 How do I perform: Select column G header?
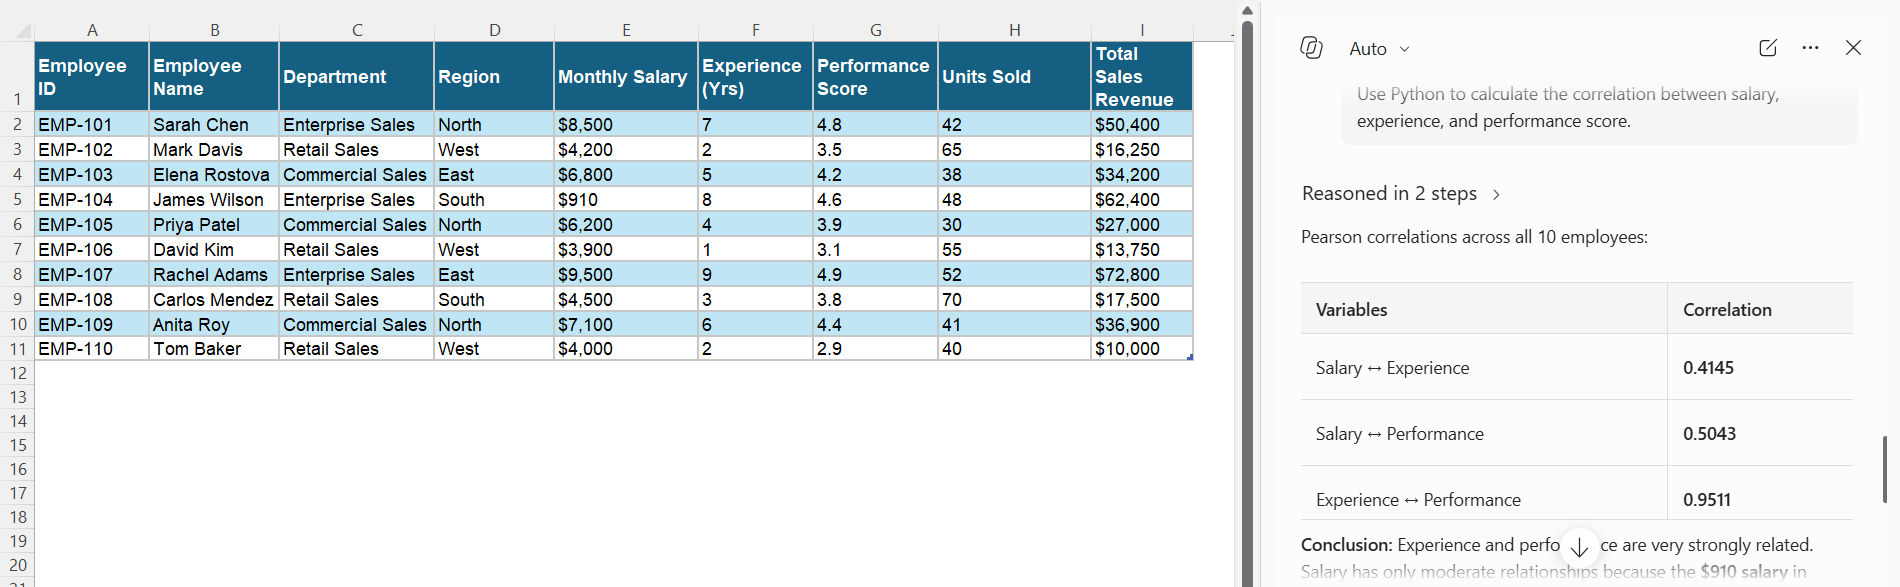pyautogui.click(x=876, y=31)
